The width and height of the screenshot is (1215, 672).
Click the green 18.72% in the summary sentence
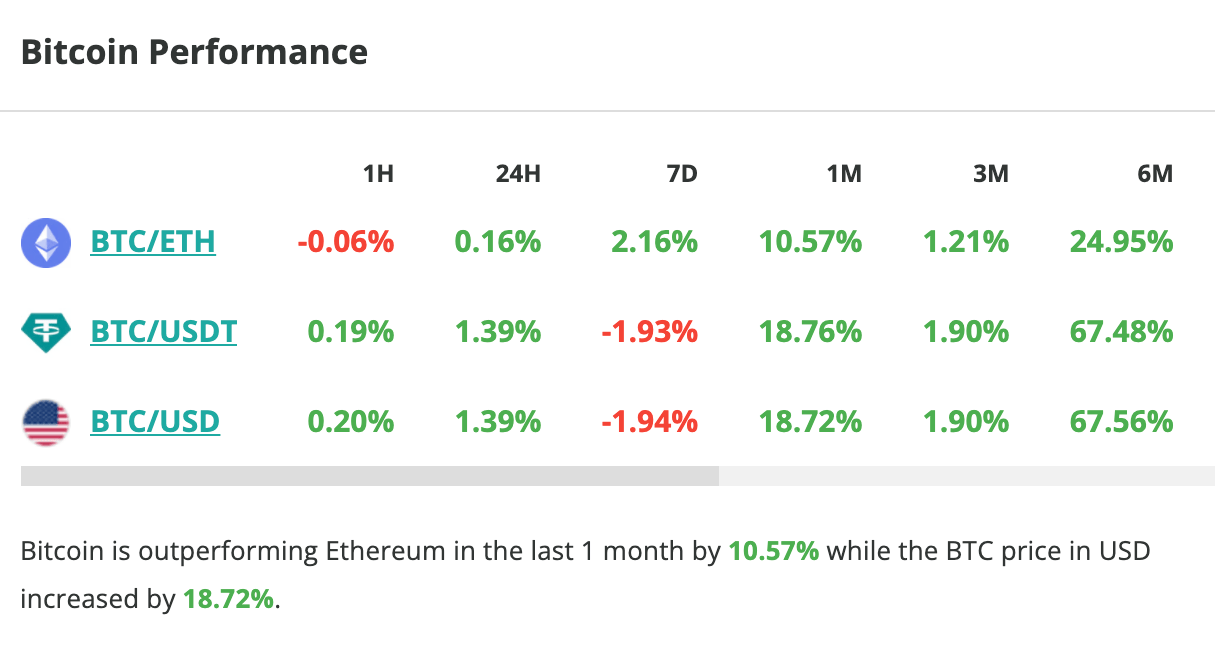(228, 600)
